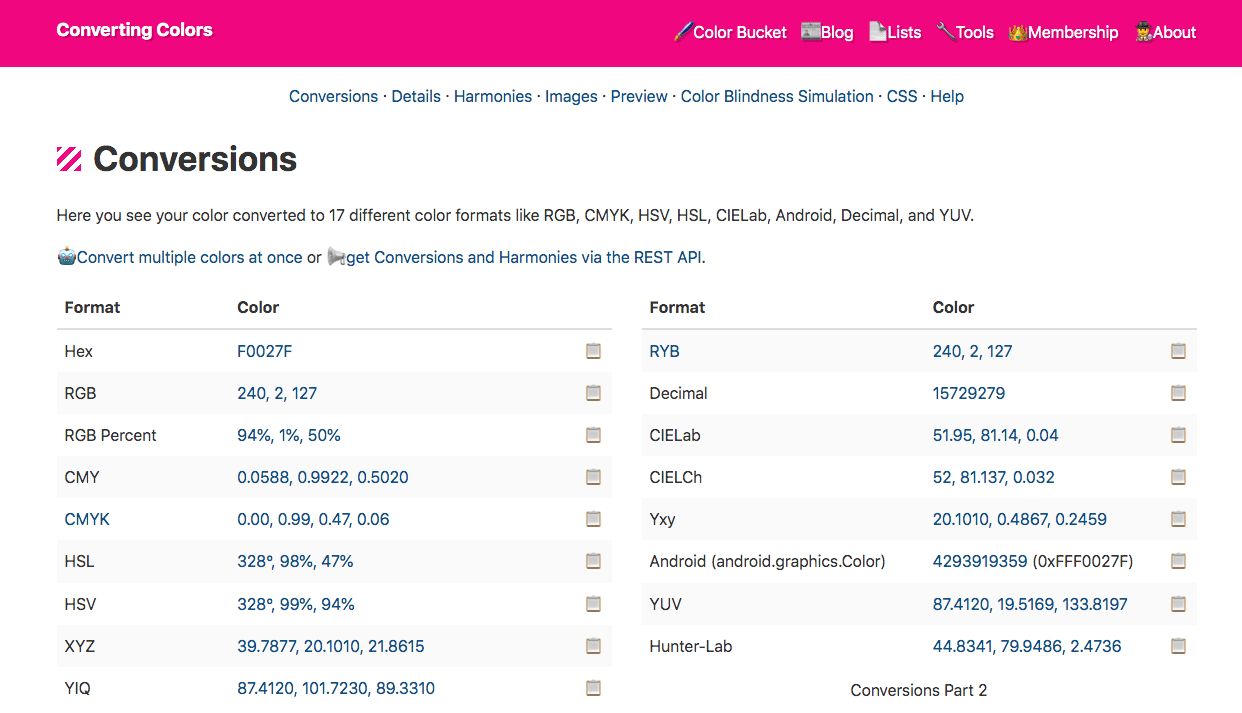This screenshot has height=713, width=1242.
Task: Copy the Hex value with the clipboard icon
Action: pyautogui.click(x=593, y=351)
